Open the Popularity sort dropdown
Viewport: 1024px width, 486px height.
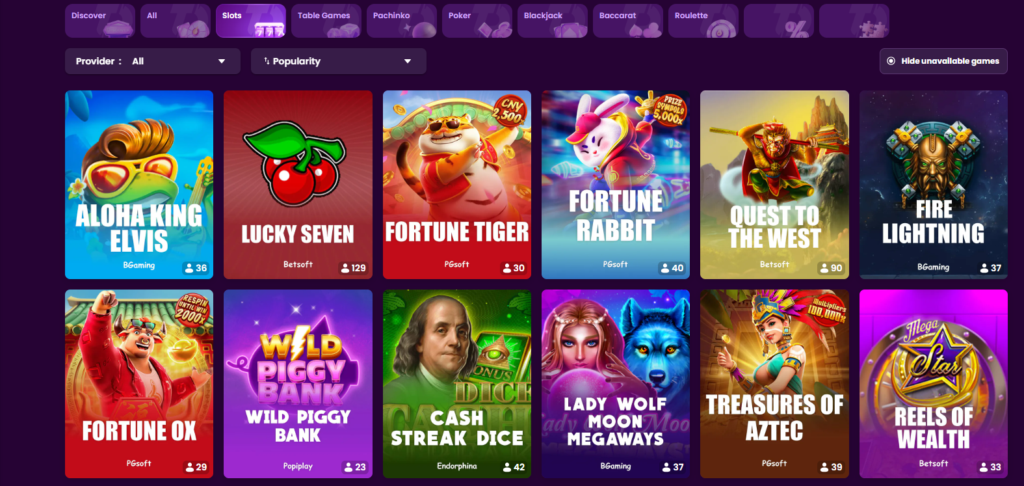coord(338,61)
